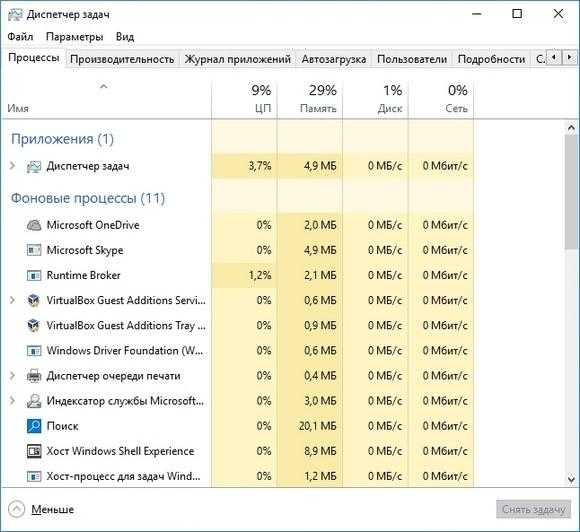This screenshot has width=580, height=532.
Task: Select the Microsoft OneDrive cloud icon
Action: [x=34, y=225]
